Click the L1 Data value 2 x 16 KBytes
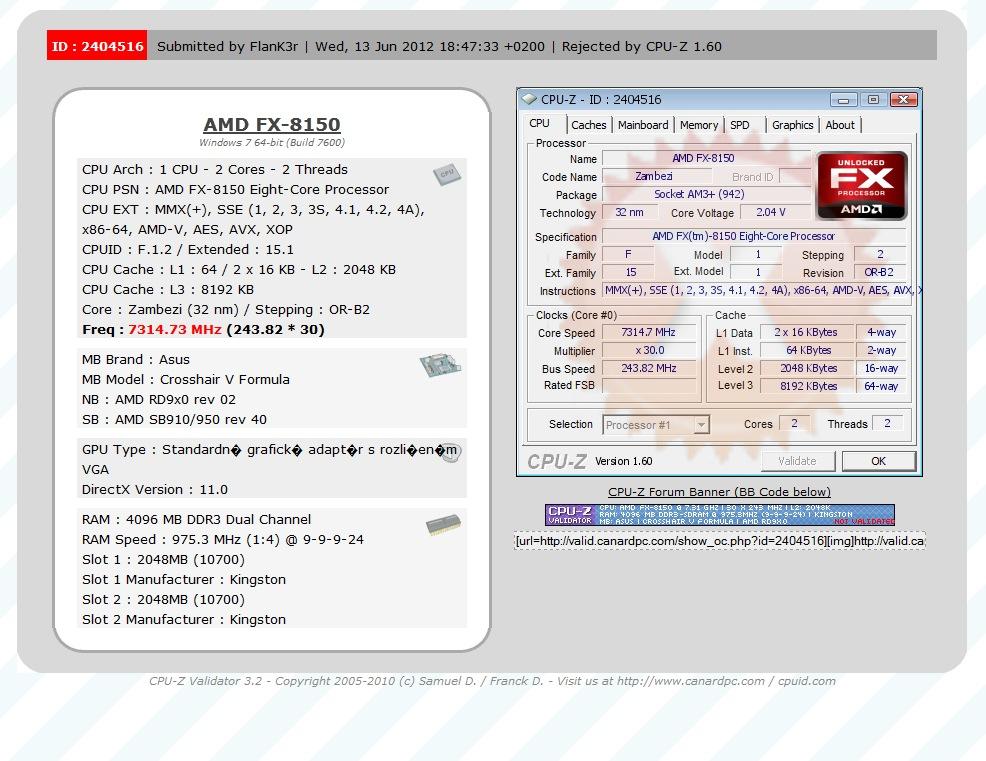The image size is (986, 761). [x=807, y=332]
